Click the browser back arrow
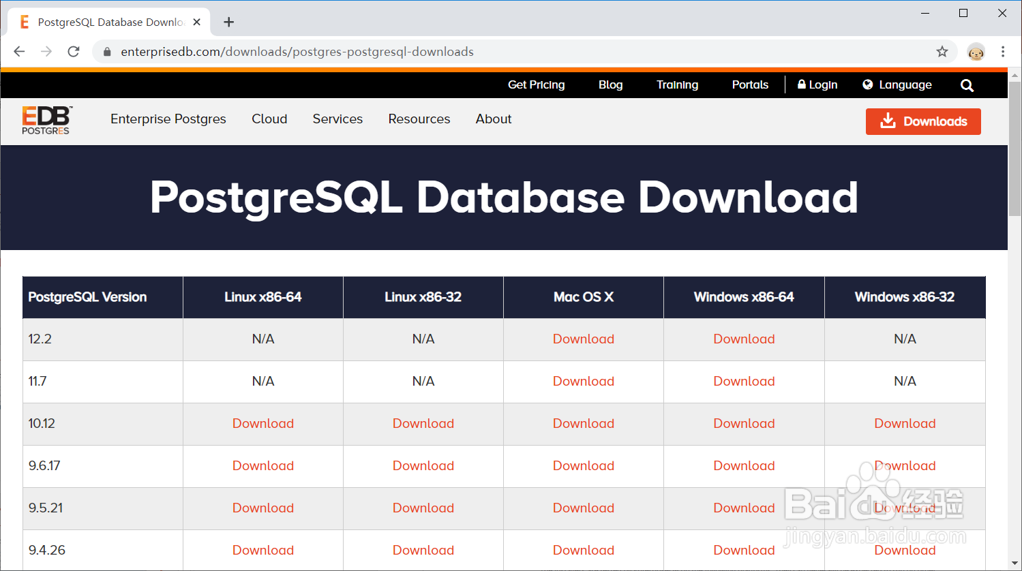Viewport: 1022px width, 571px height. click(19, 52)
